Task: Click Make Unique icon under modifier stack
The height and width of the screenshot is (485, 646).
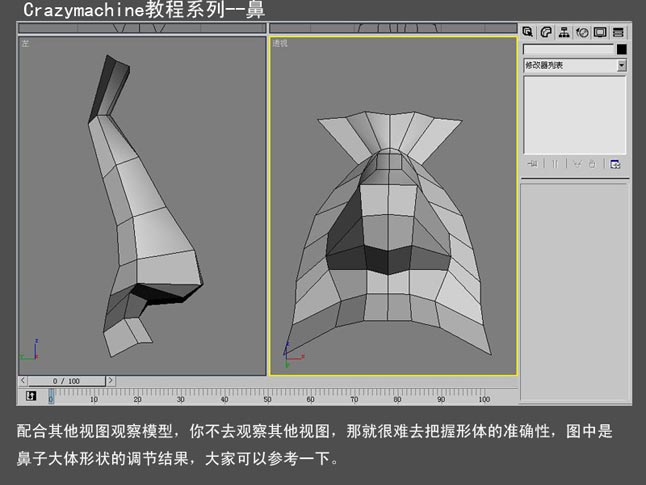Action: click(x=577, y=164)
